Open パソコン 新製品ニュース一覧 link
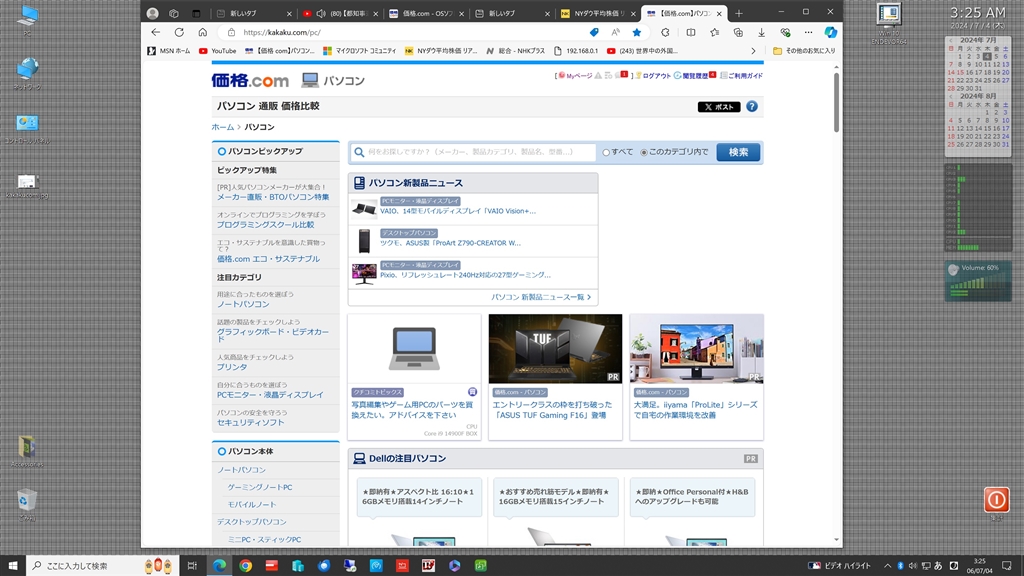The height and width of the screenshot is (576, 1024). click(x=541, y=297)
